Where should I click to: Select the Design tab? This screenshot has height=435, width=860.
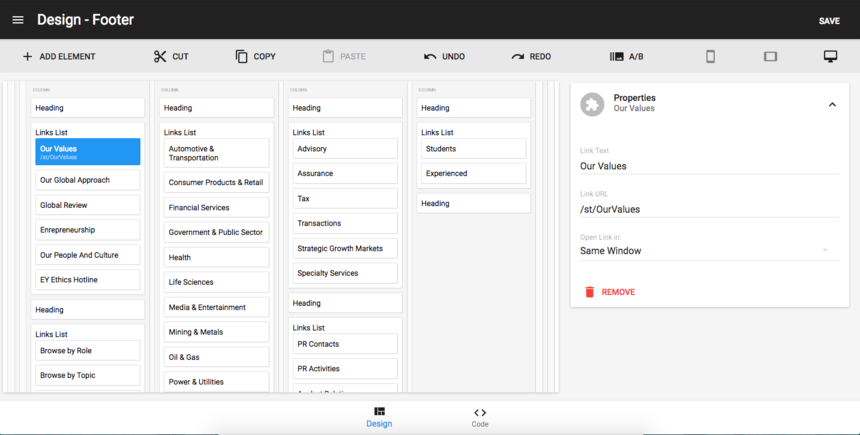pos(379,417)
